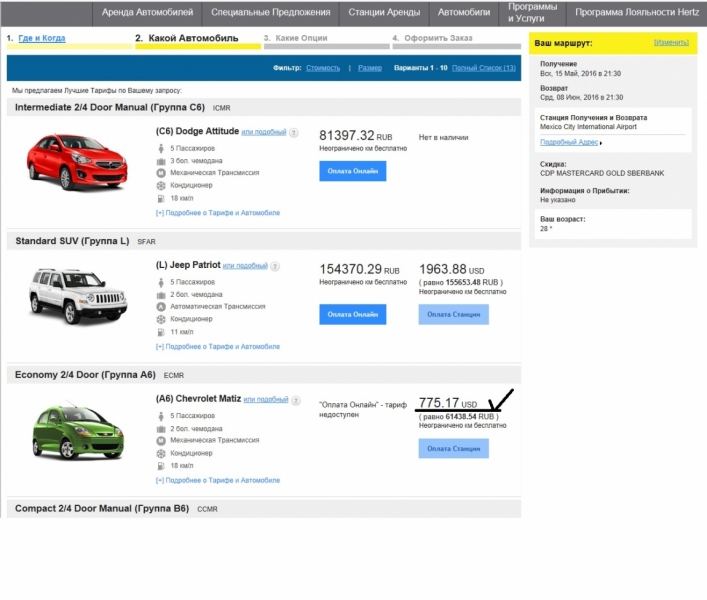Click the luggage icon for Dodge Attitude

[161, 160]
